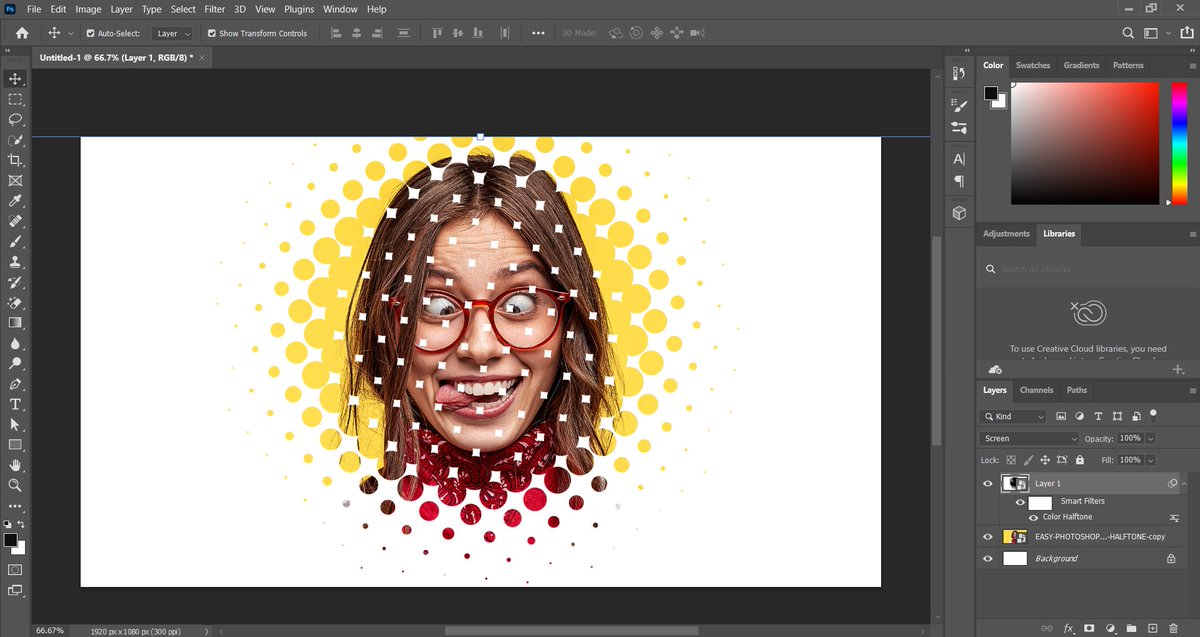Switch to the Paths tab
Image resolution: width=1200 pixels, height=637 pixels.
(x=1077, y=390)
